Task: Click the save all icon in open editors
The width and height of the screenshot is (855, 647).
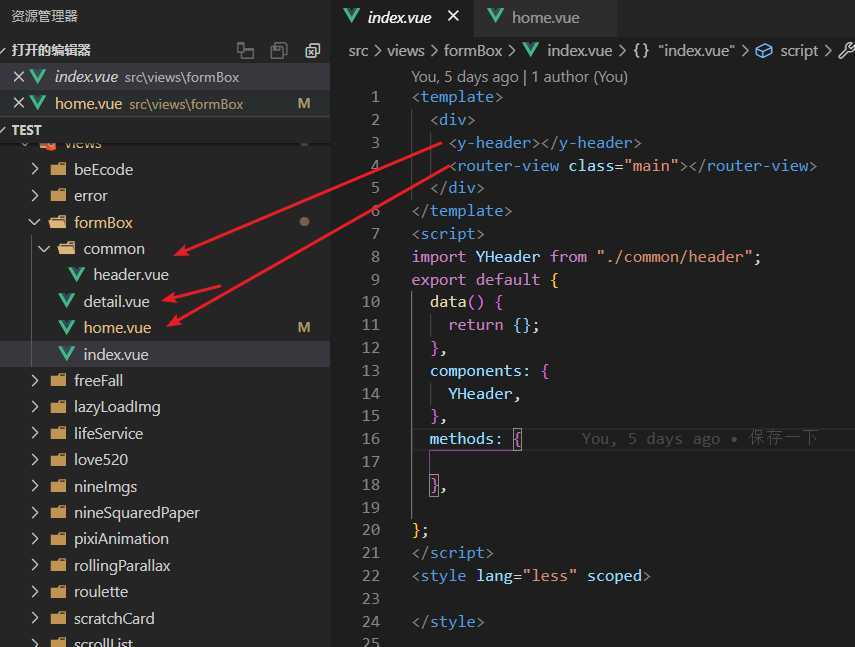Action: click(x=279, y=51)
